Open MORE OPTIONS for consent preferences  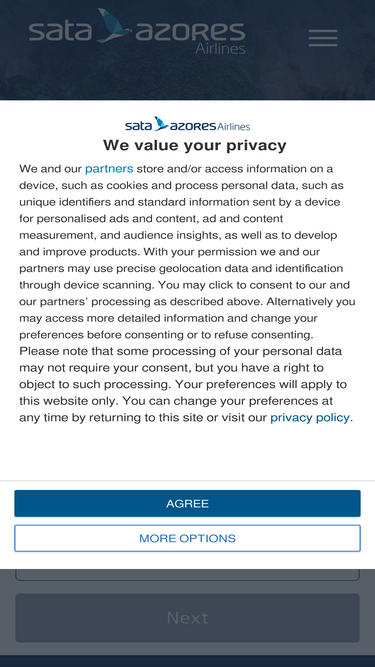pyautogui.click(x=188, y=538)
